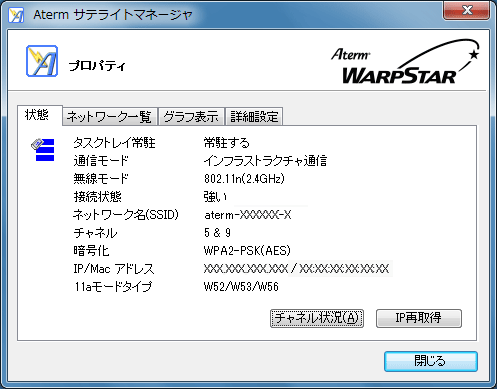Image resolution: width=497 pixels, height=389 pixels.
Task: Click the aterm-XXXXXX-X SSID value
Action: tap(248, 215)
